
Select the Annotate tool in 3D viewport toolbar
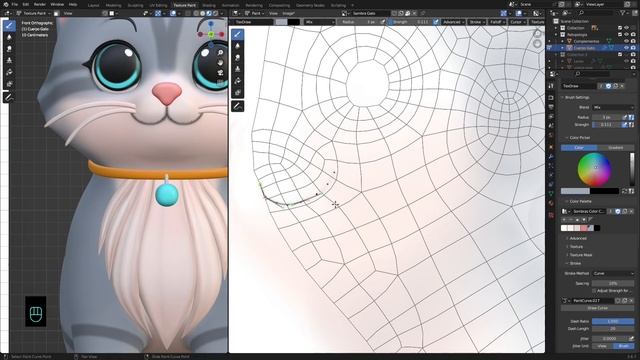(9, 98)
